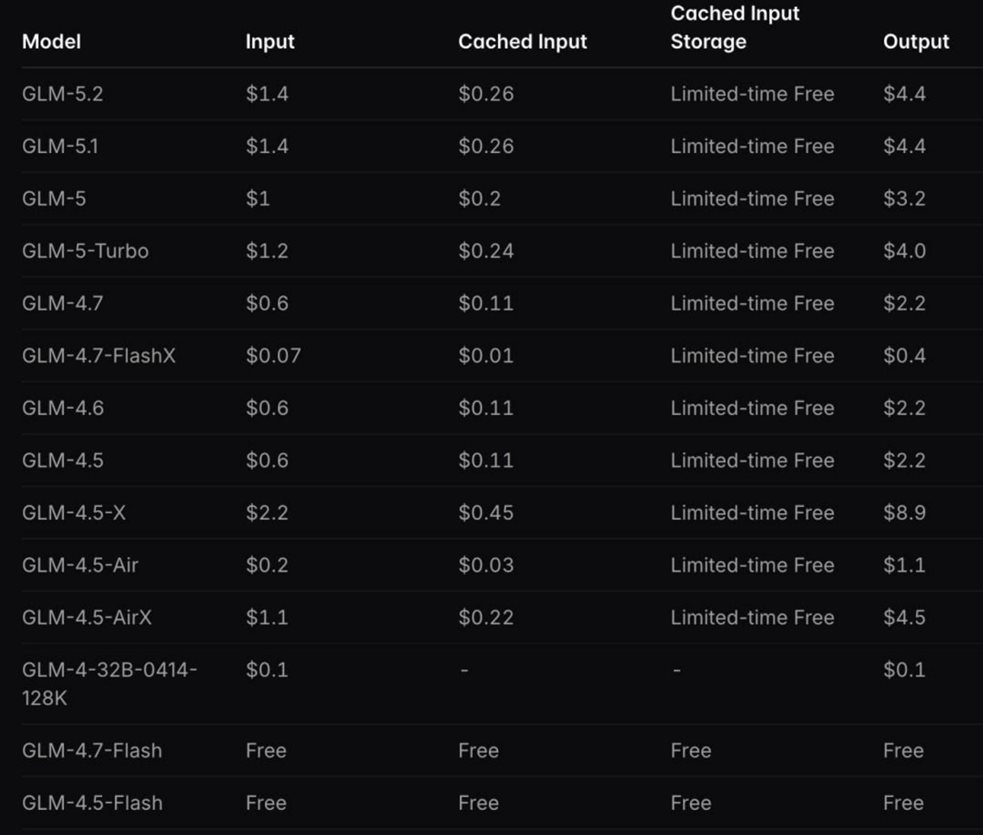This screenshot has width=983, height=835.
Task: Click the Model column header
Action: pos(51,41)
